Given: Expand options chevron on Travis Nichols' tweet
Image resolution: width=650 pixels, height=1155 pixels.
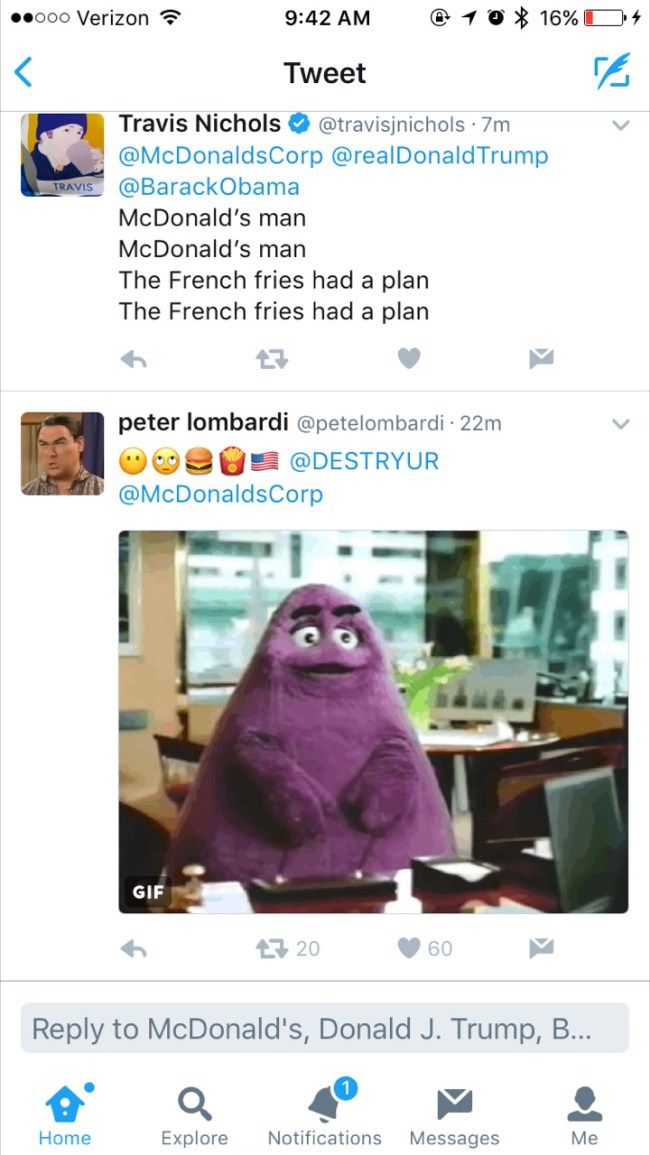Looking at the screenshot, I should tap(621, 126).
